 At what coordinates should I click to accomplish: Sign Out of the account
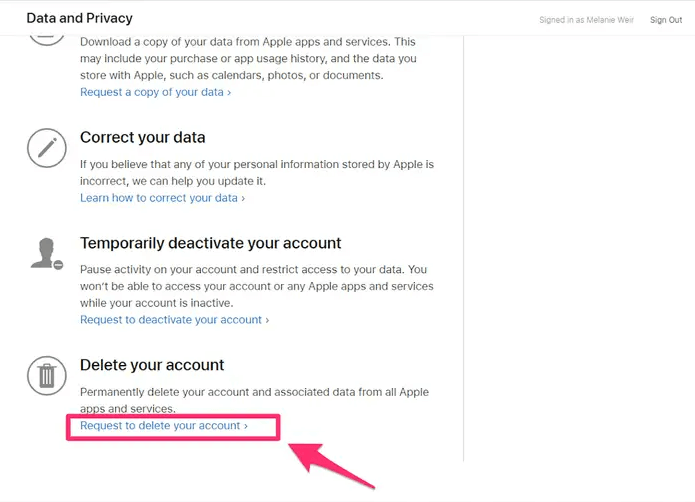click(x=666, y=20)
